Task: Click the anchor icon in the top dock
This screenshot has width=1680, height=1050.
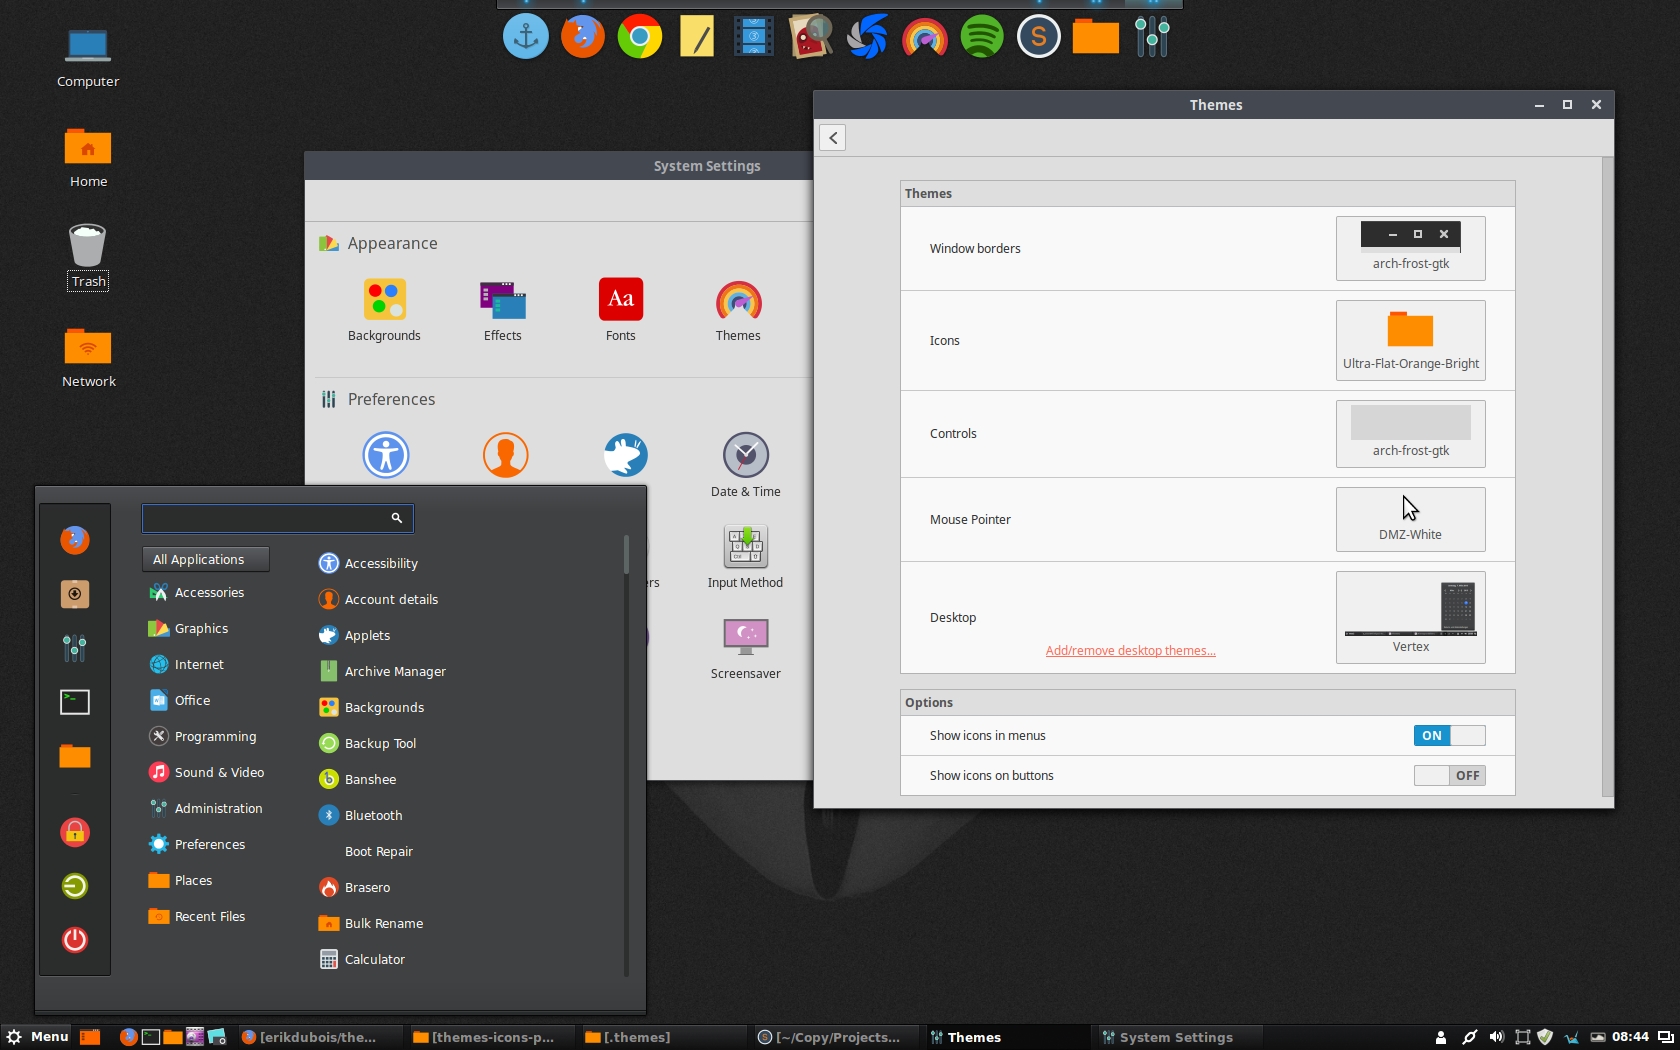Action: 526,38
